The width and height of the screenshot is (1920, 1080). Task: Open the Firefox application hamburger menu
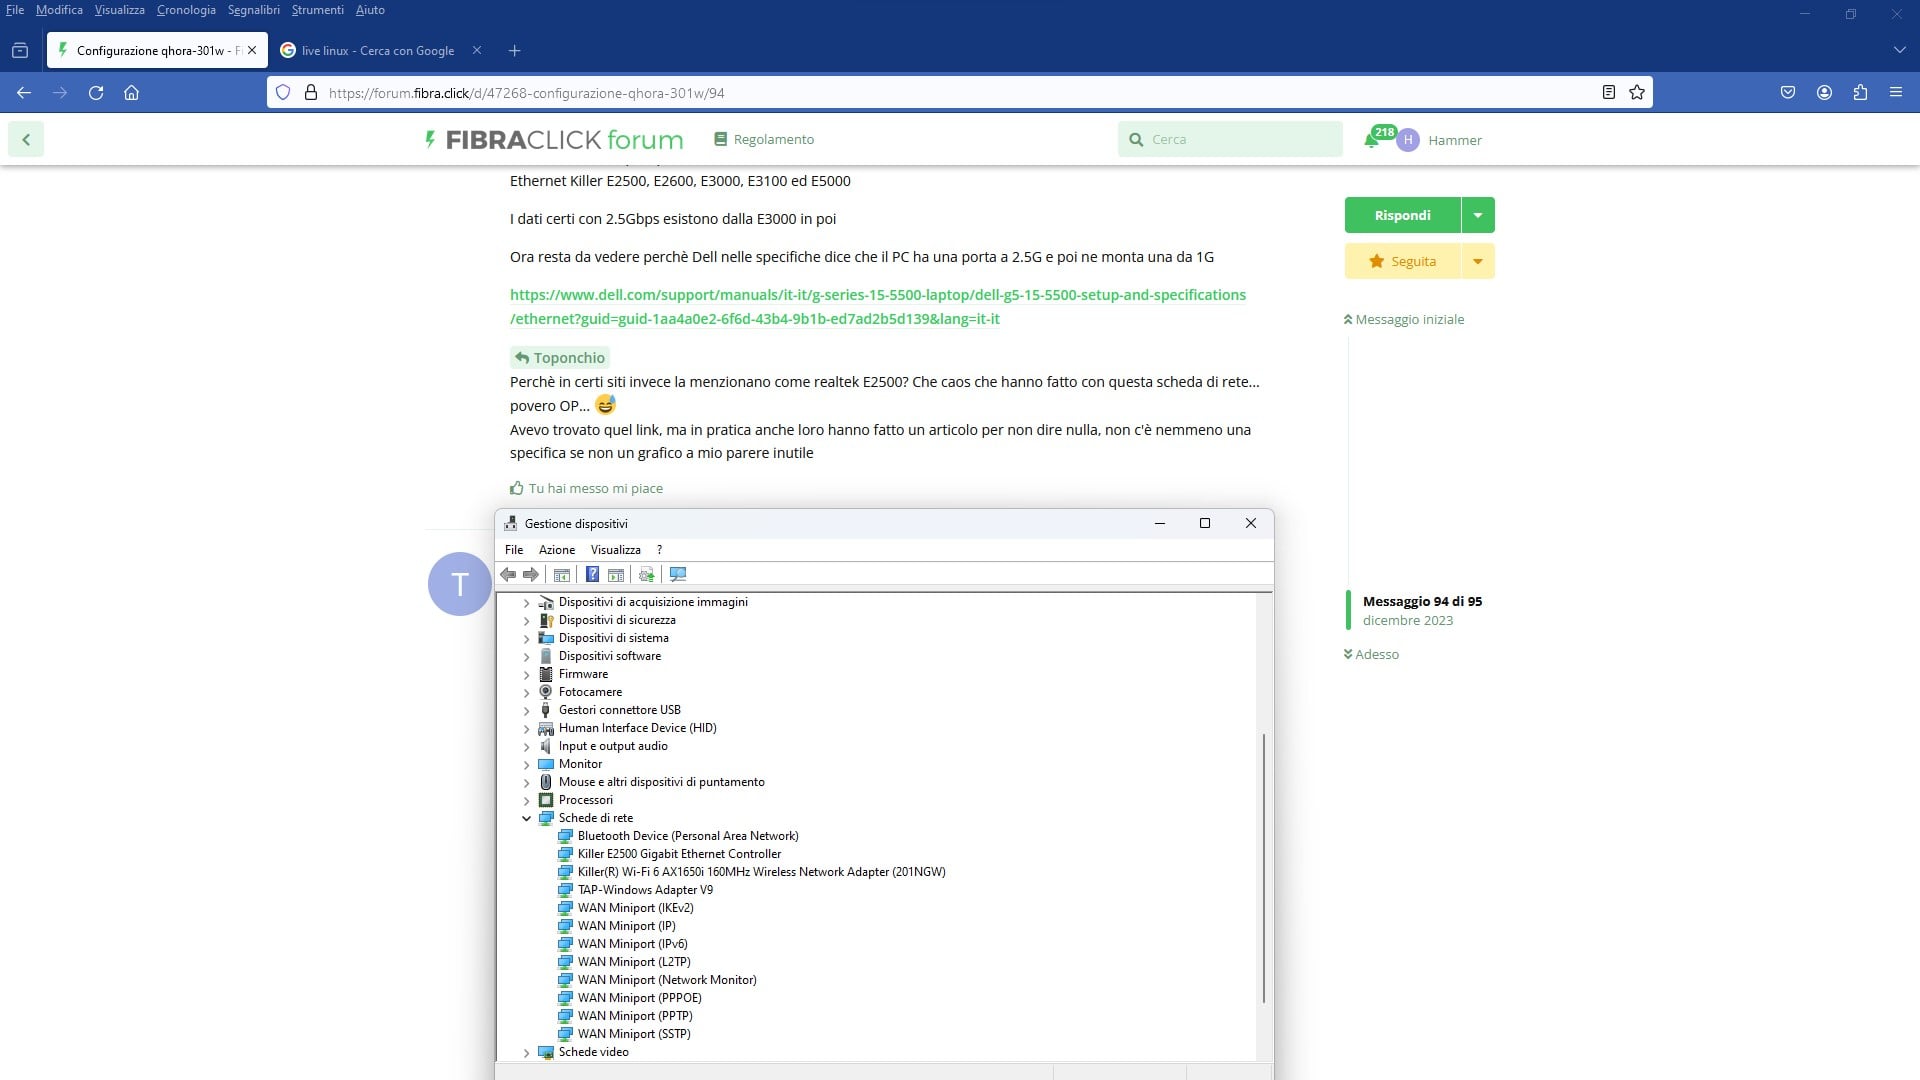[x=1896, y=92]
